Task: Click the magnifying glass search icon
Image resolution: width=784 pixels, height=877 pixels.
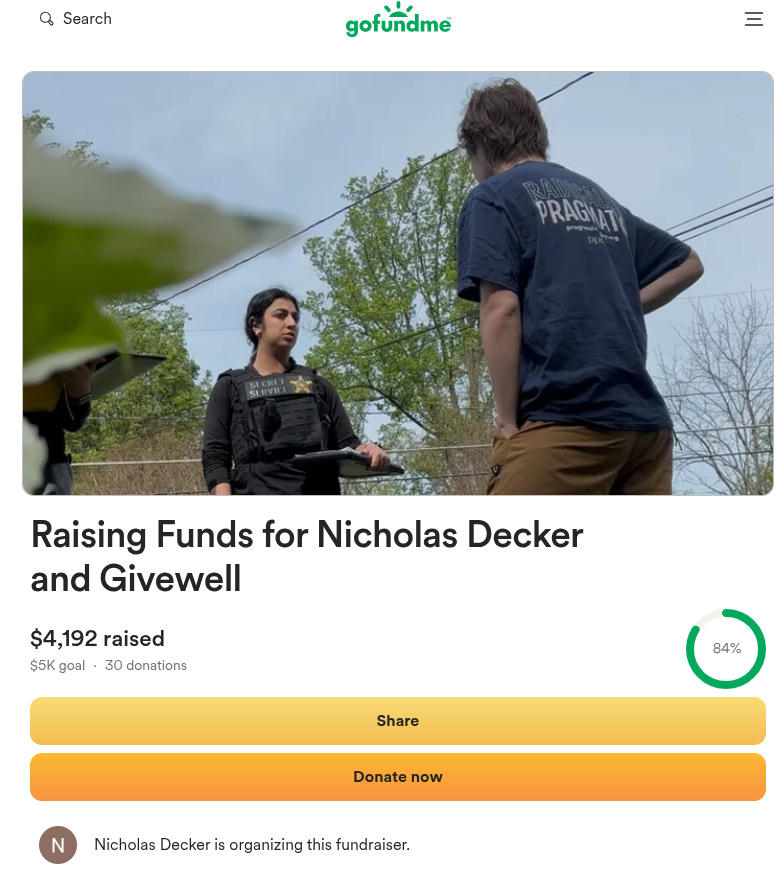Action: point(46,19)
